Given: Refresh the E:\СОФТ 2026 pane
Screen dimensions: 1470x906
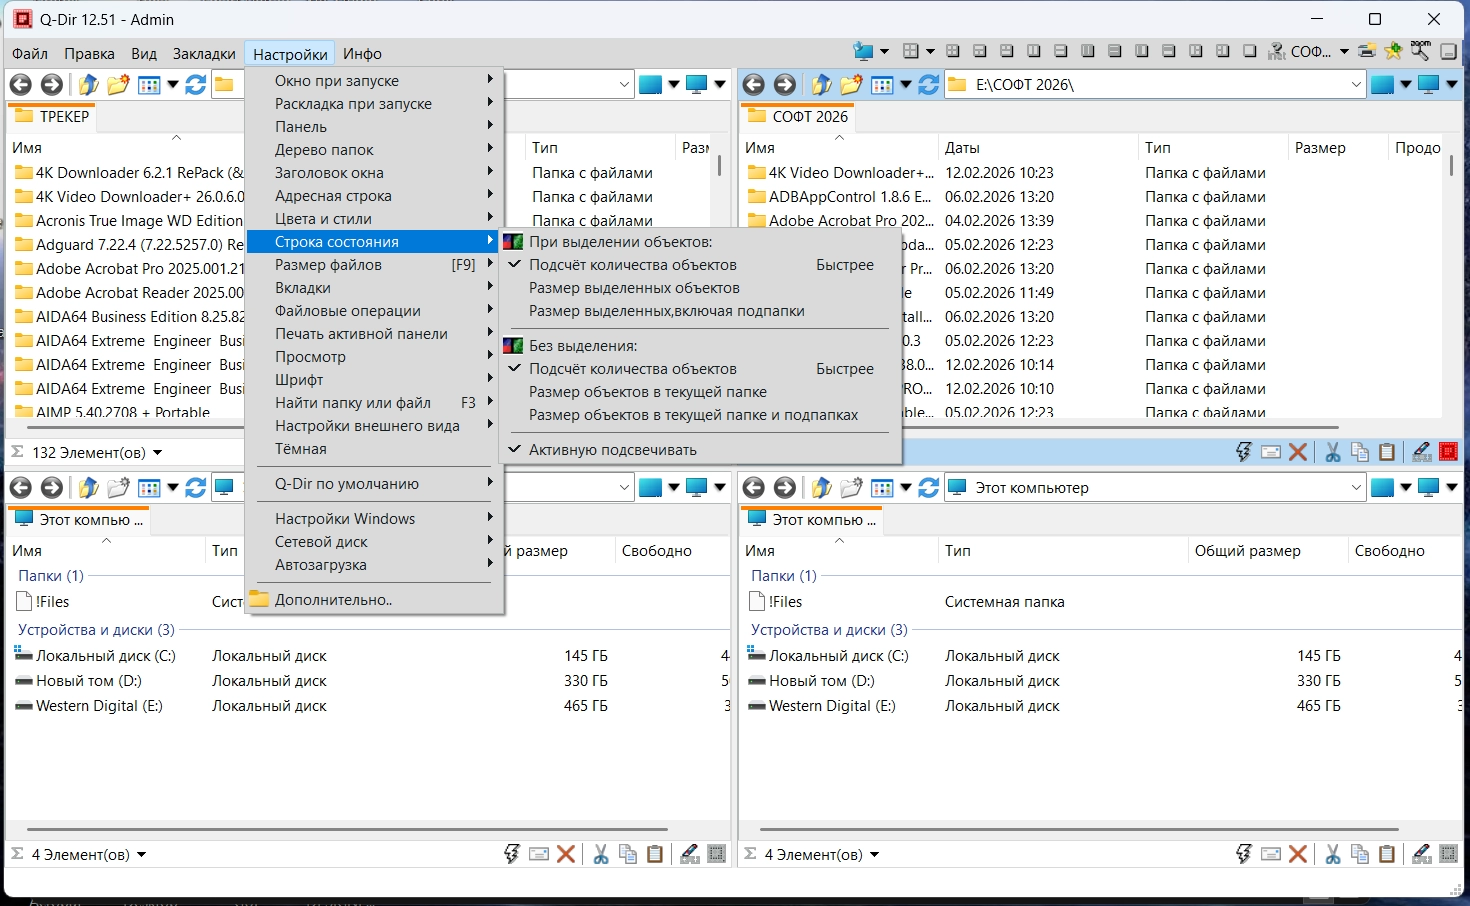Looking at the screenshot, I should point(928,85).
